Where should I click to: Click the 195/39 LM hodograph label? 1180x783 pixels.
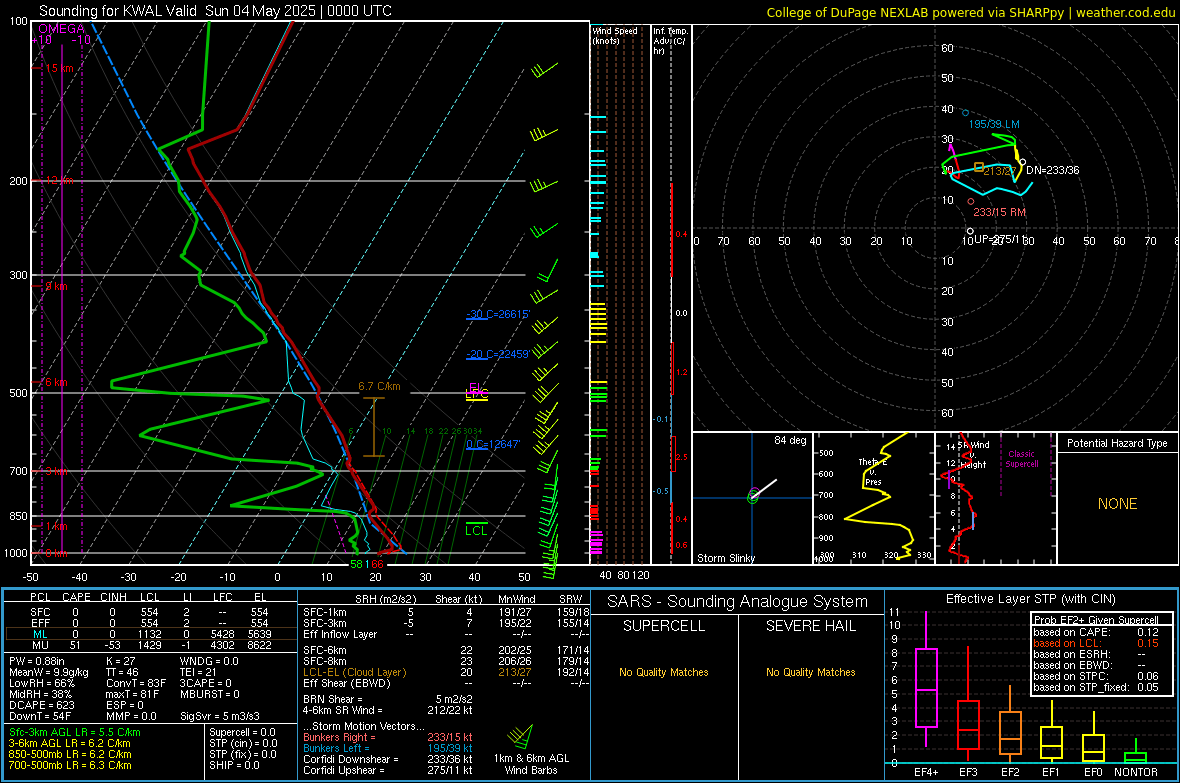point(994,124)
